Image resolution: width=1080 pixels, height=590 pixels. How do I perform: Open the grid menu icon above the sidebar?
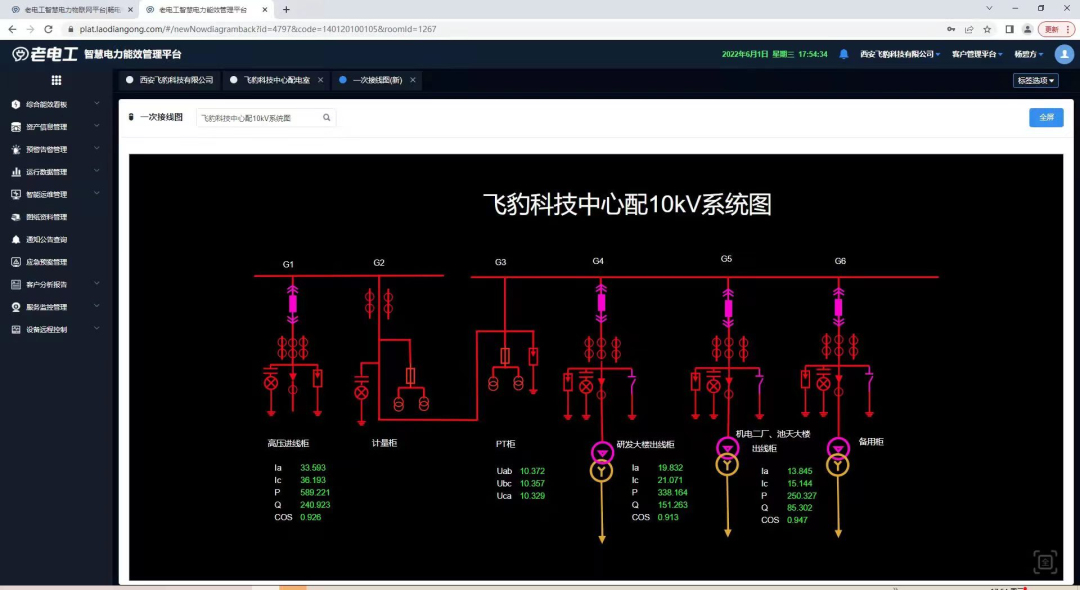(x=56, y=81)
